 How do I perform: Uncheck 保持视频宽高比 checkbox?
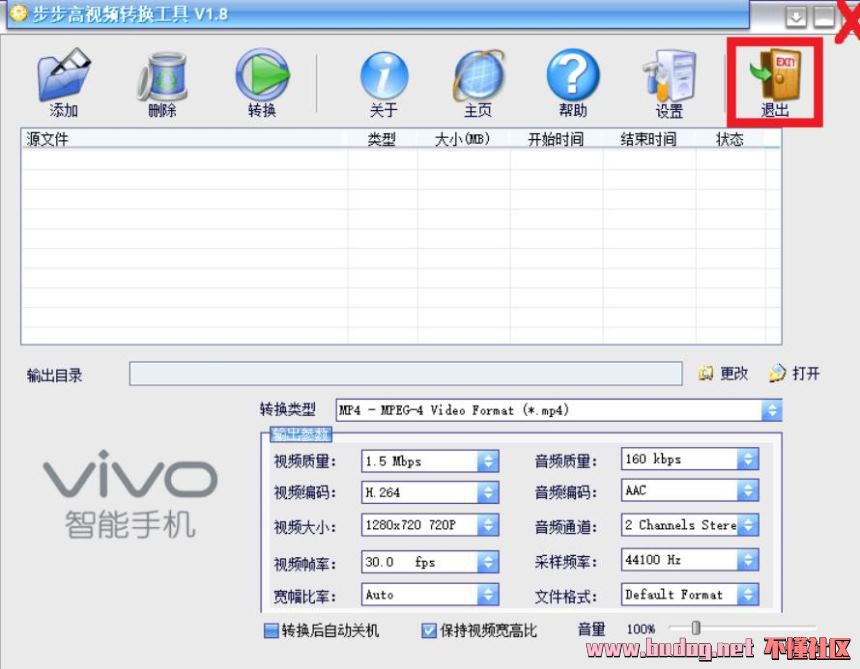coord(429,631)
